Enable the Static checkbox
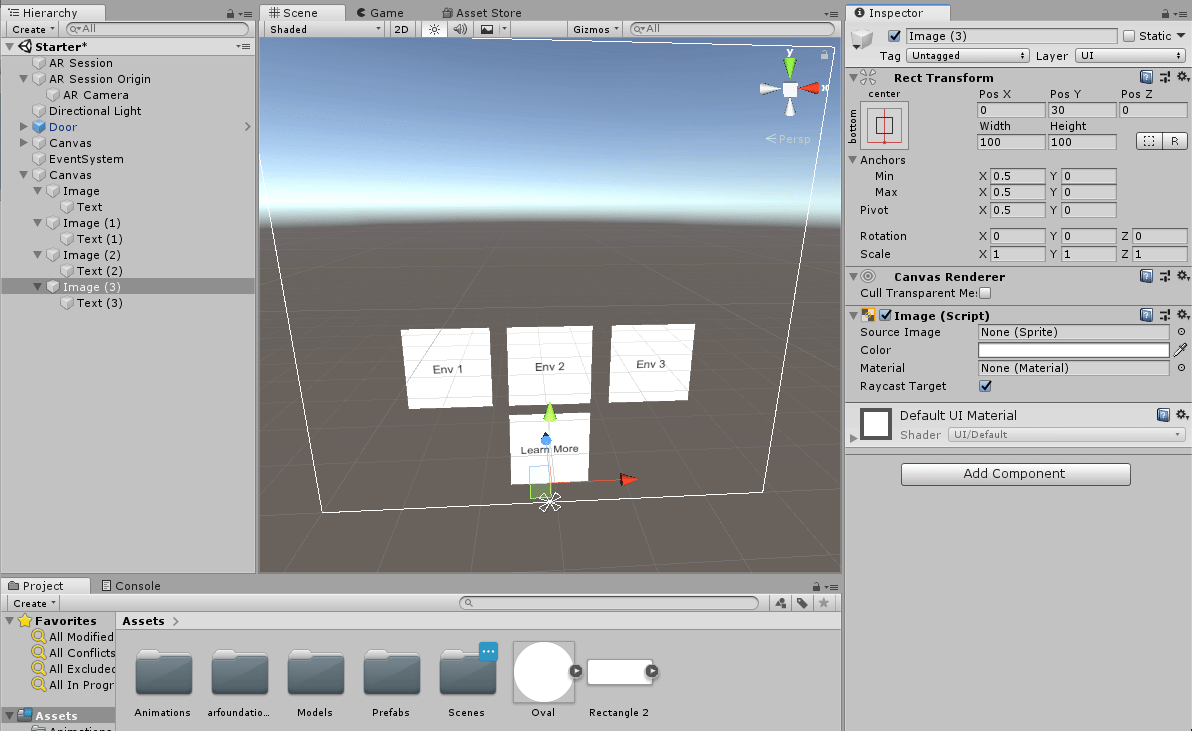This screenshot has width=1192, height=731. (1129, 36)
